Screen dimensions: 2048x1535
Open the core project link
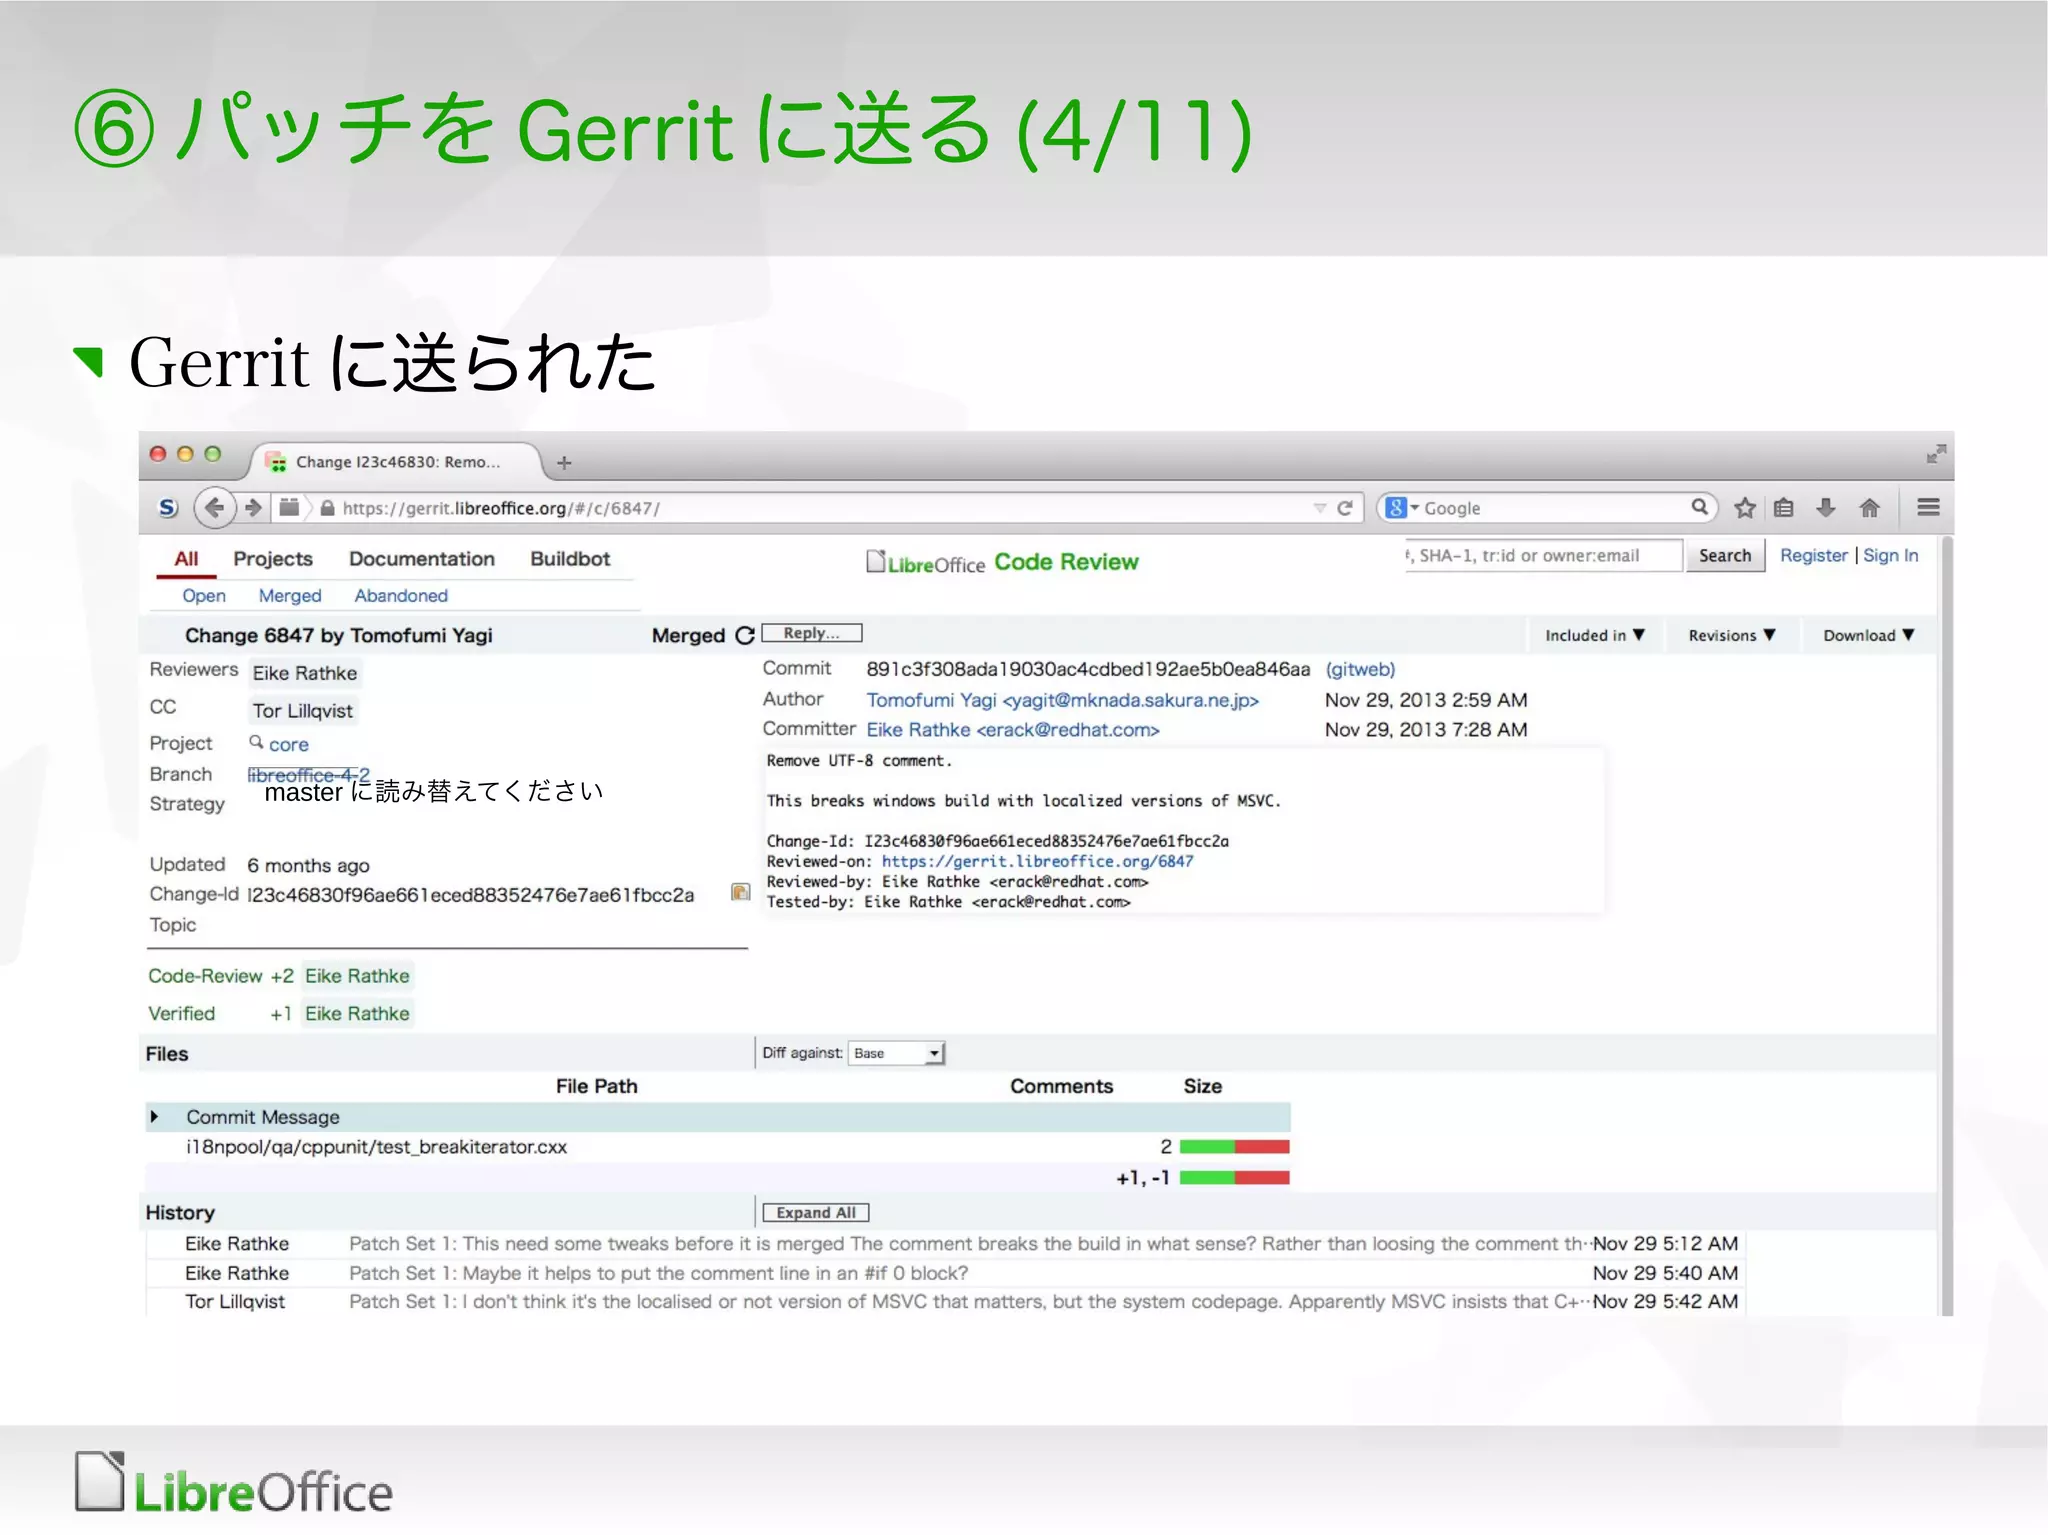click(288, 744)
